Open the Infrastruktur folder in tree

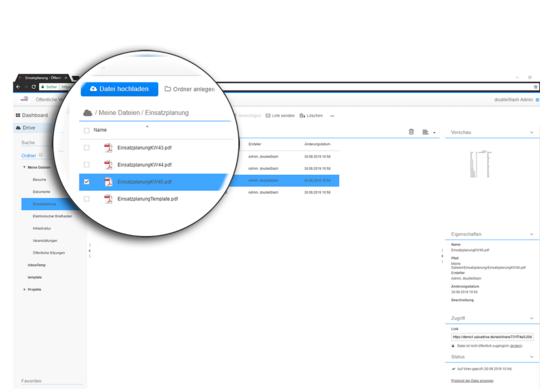pos(42,228)
